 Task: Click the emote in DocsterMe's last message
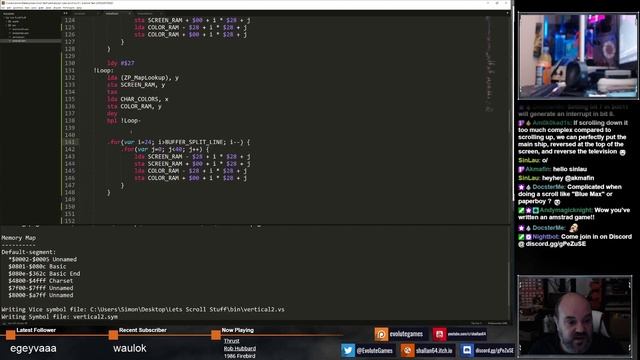pos(573,228)
